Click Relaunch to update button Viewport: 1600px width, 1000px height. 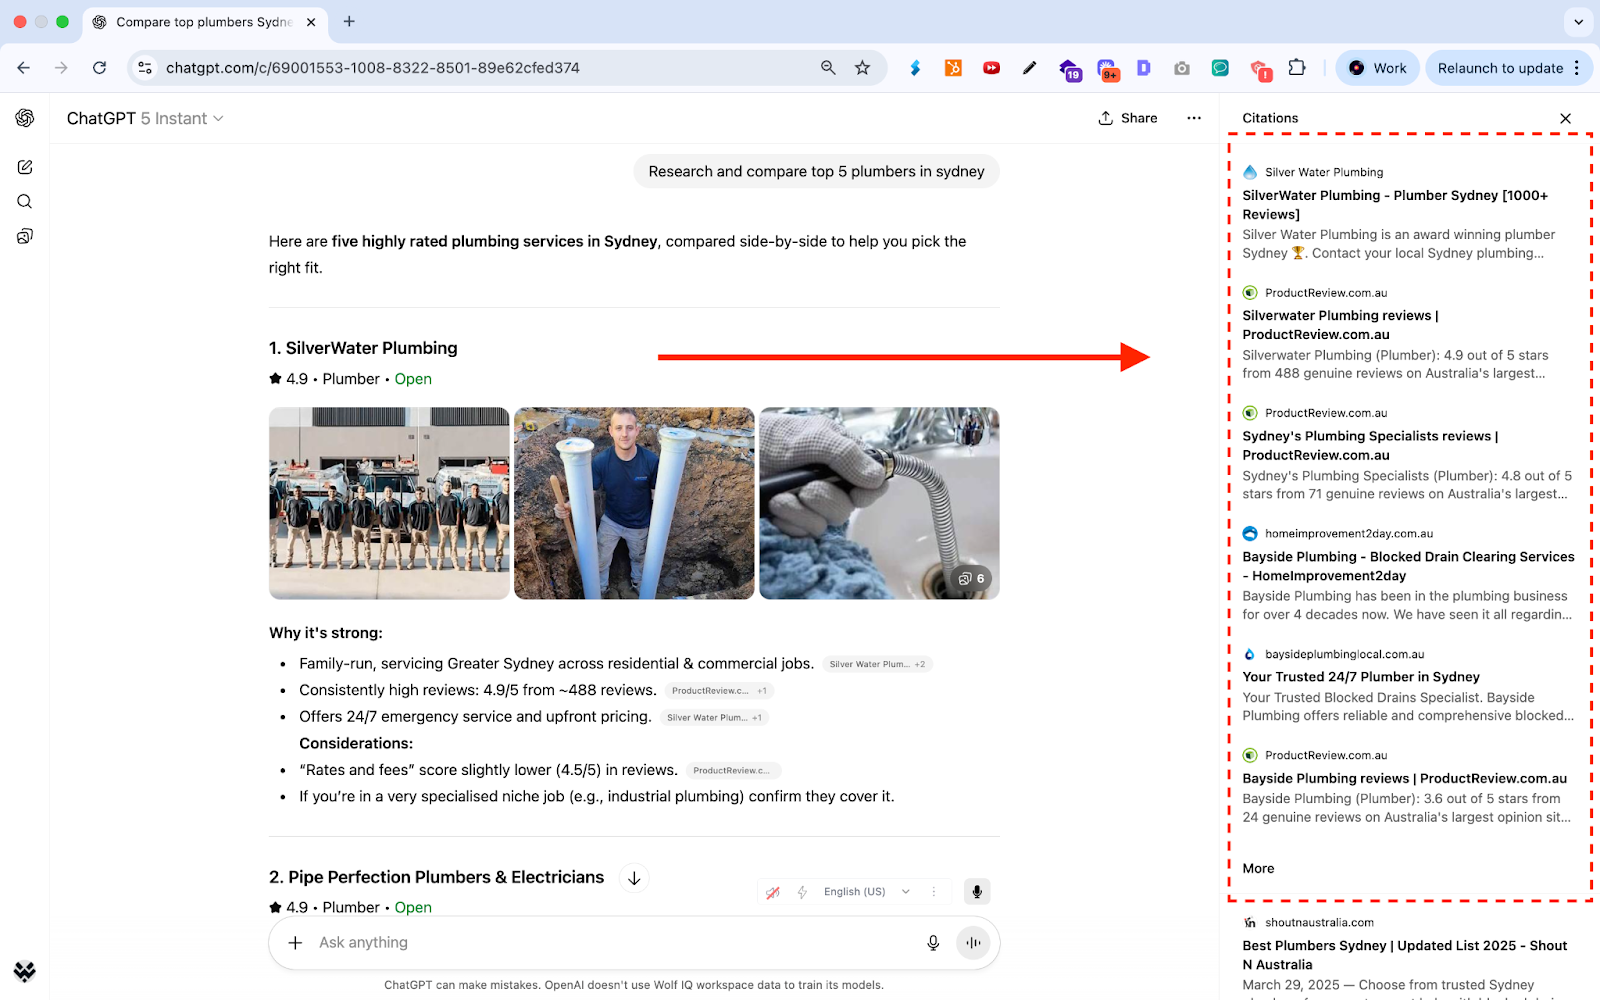pyautogui.click(x=1500, y=68)
